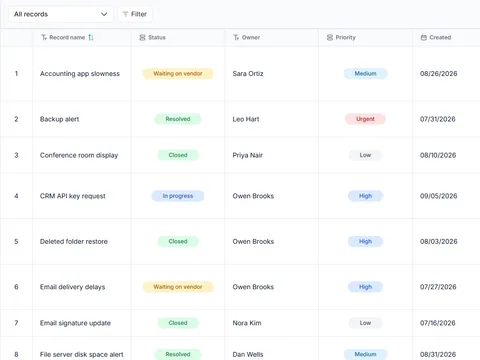Click the Status column type icon
The width and height of the screenshot is (480, 360).
(142, 37)
